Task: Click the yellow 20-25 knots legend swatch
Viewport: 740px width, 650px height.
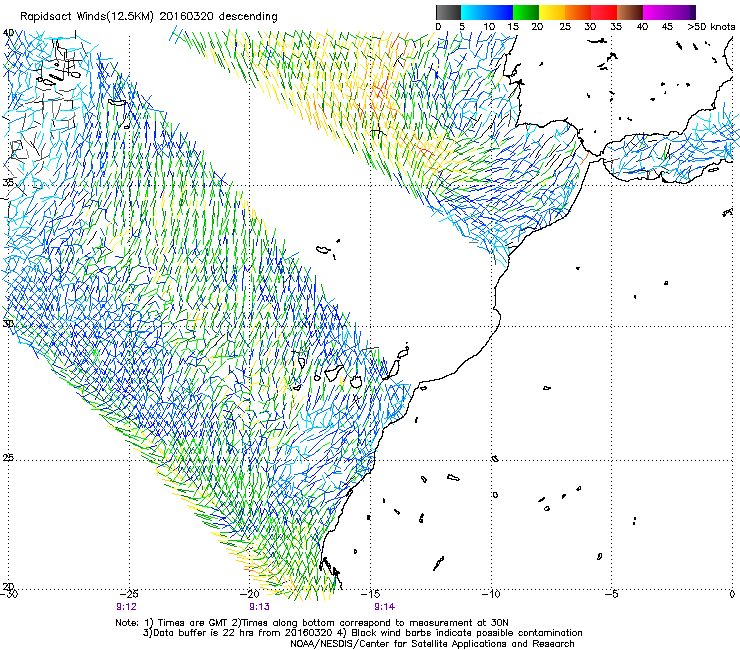Action: 552,12
